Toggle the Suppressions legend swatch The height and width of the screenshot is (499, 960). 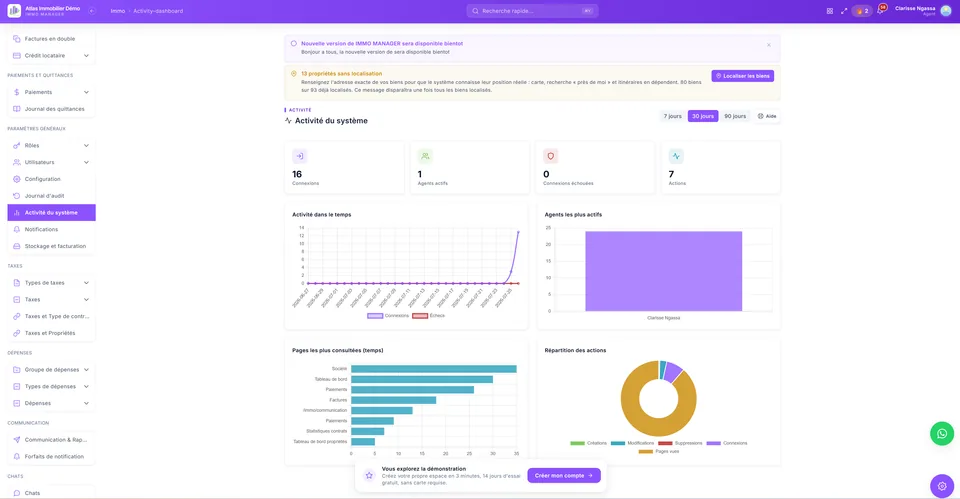665,443
